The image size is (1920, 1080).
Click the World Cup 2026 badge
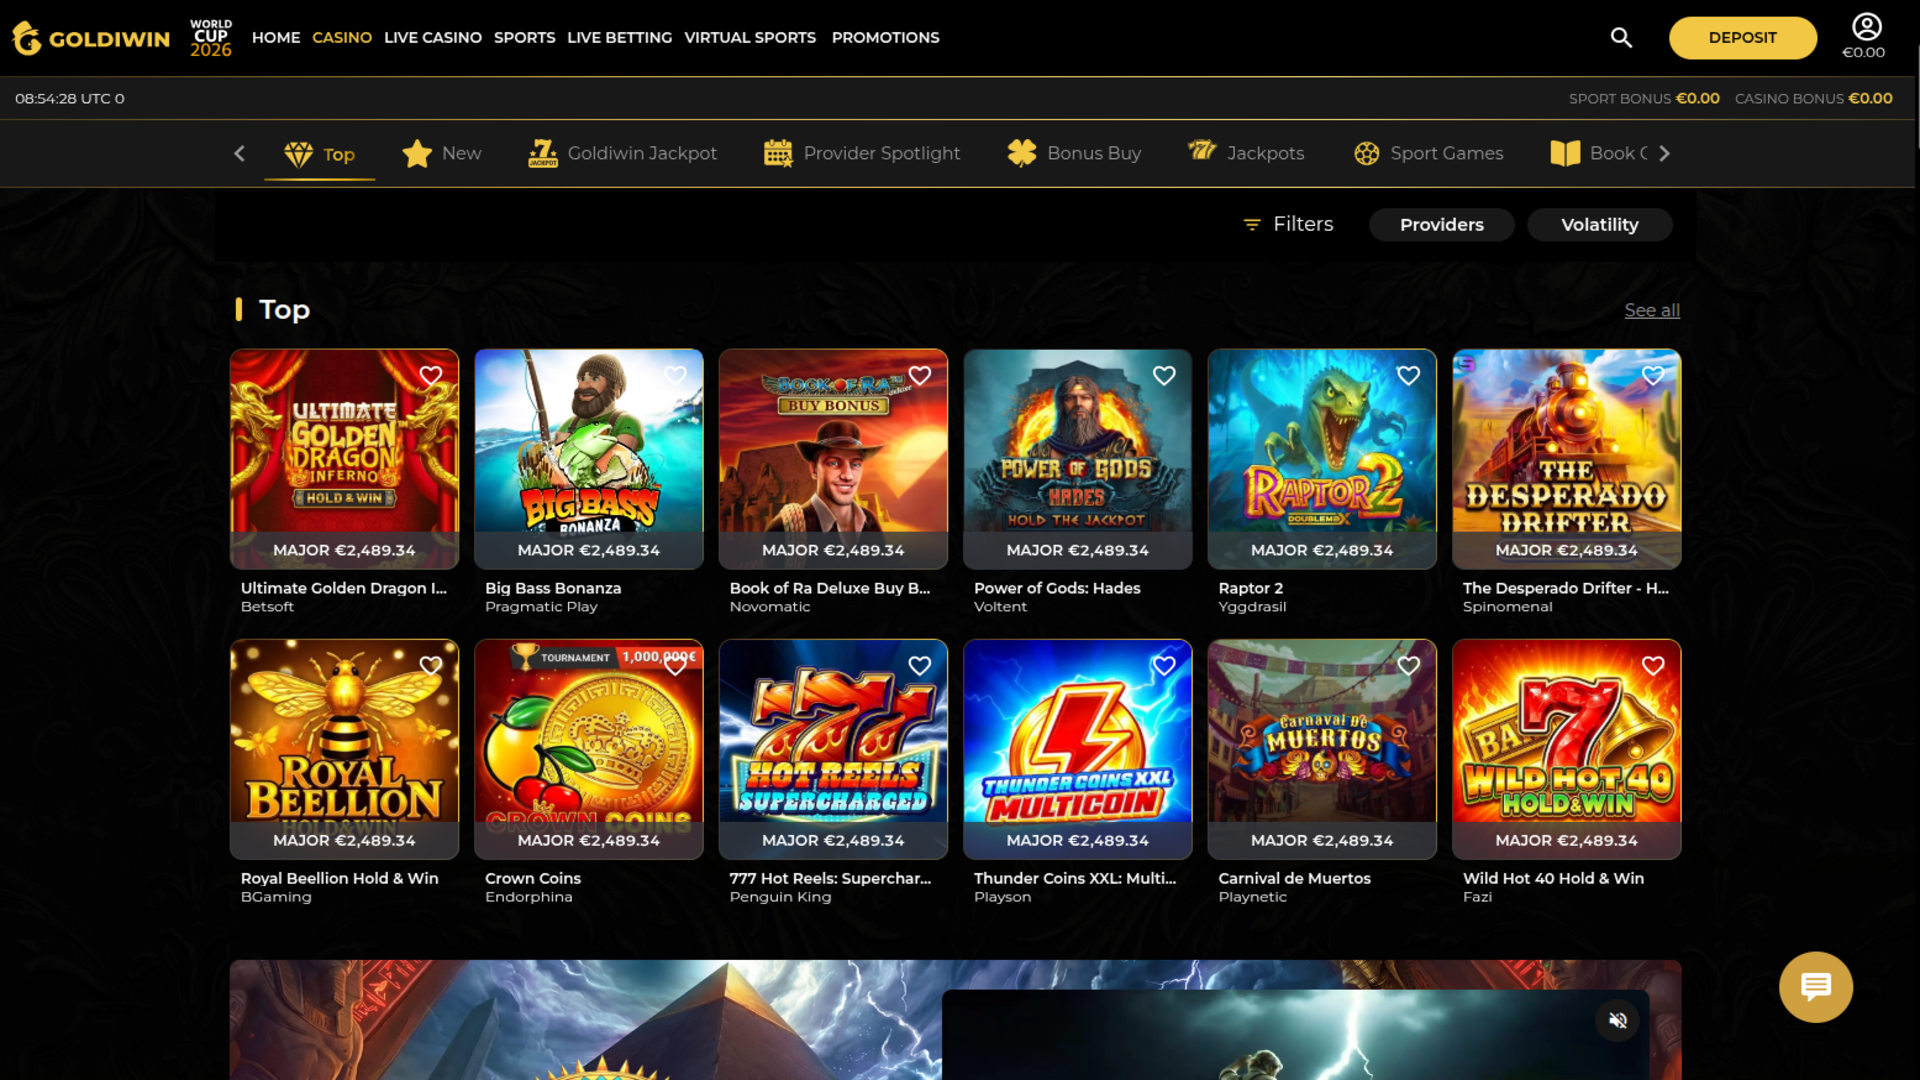[x=211, y=38]
